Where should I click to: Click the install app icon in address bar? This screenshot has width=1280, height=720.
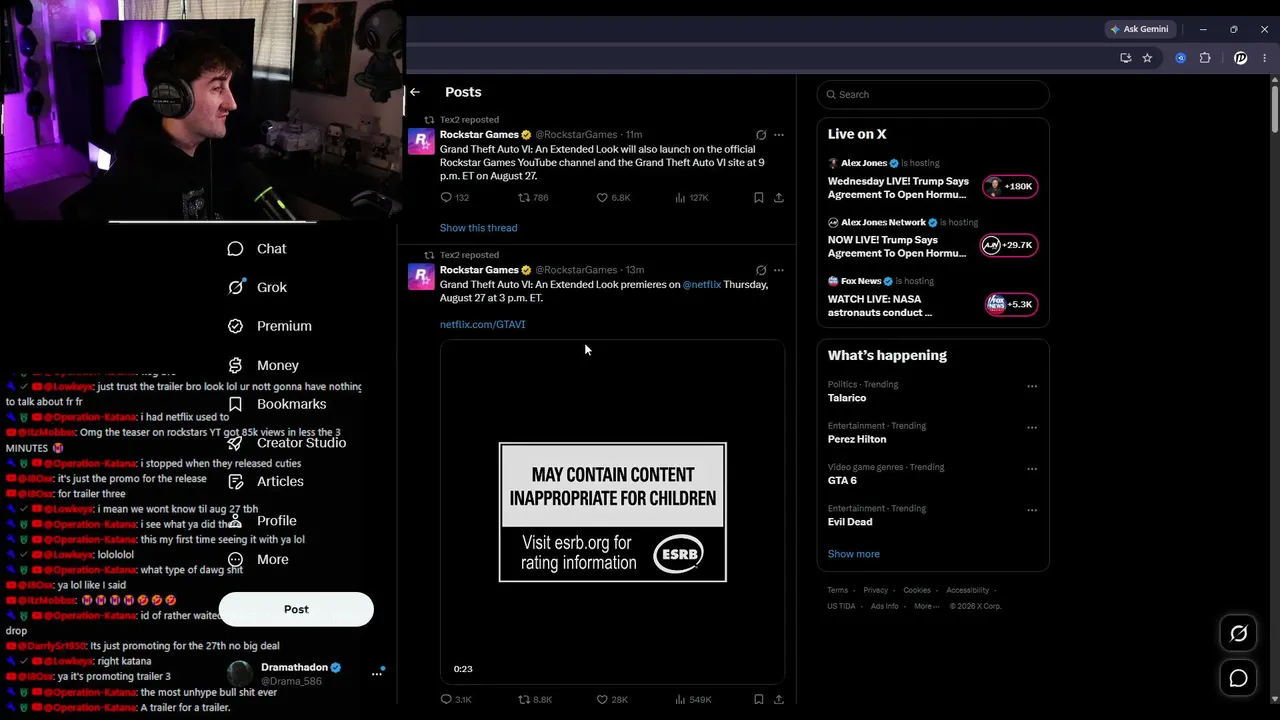(x=1126, y=58)
